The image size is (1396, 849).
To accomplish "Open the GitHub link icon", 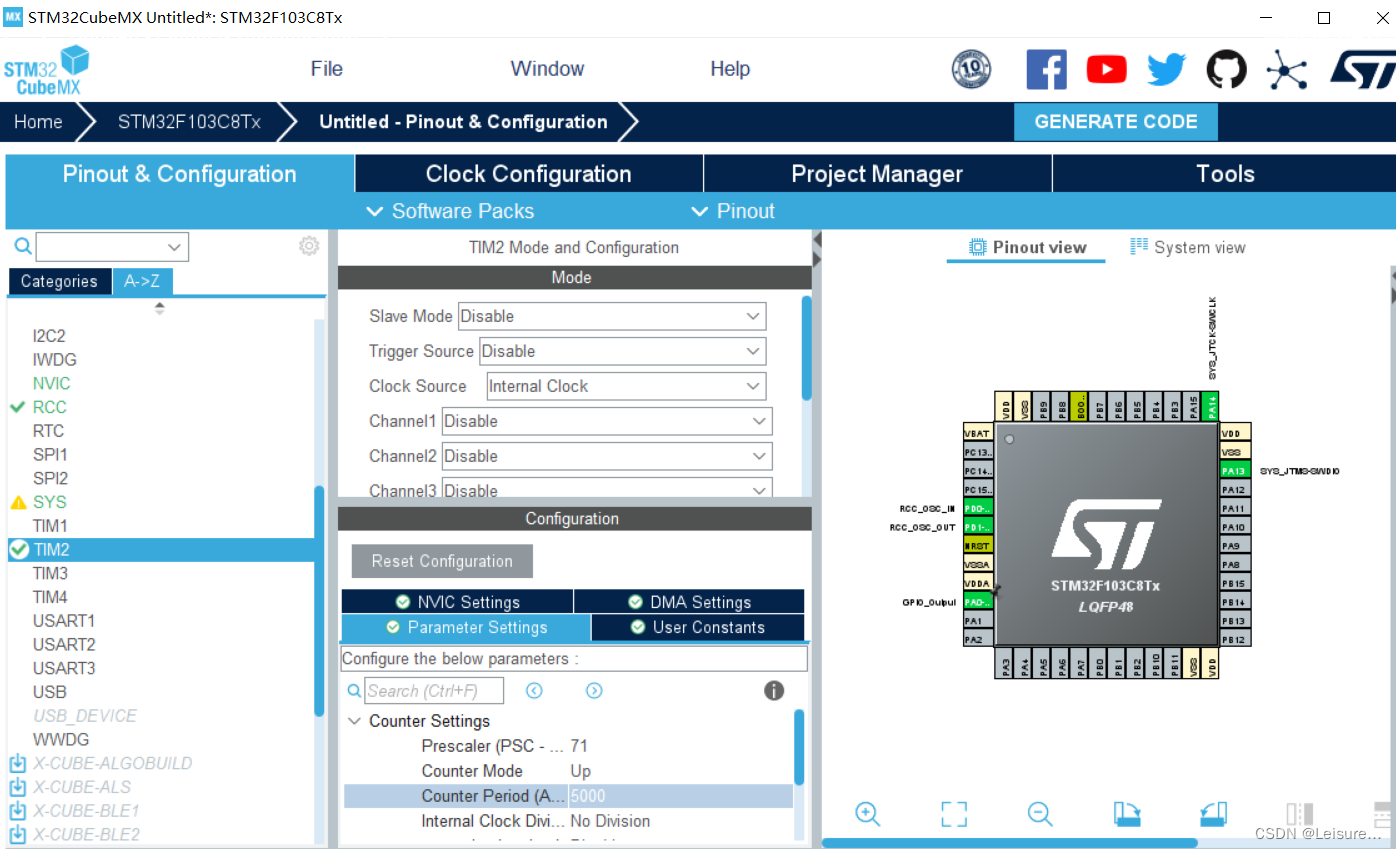I will (x=1226, y=69).
